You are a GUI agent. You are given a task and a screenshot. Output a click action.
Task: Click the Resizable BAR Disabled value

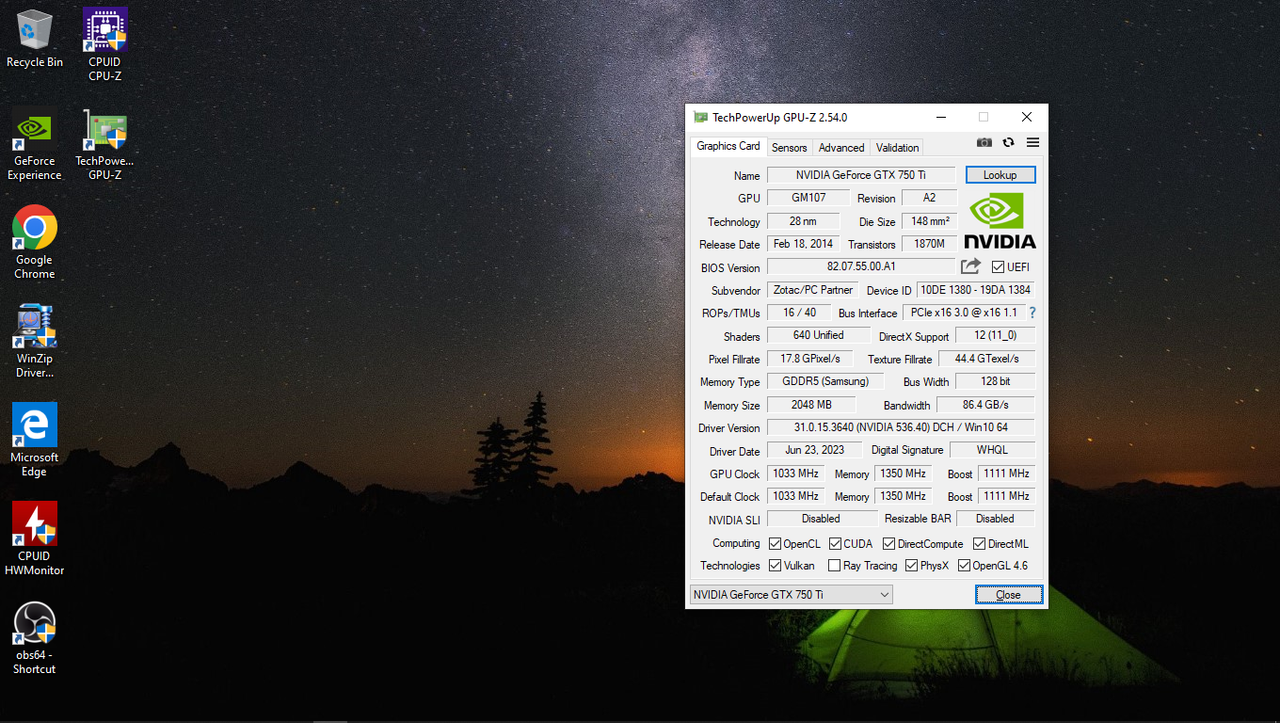995,519
